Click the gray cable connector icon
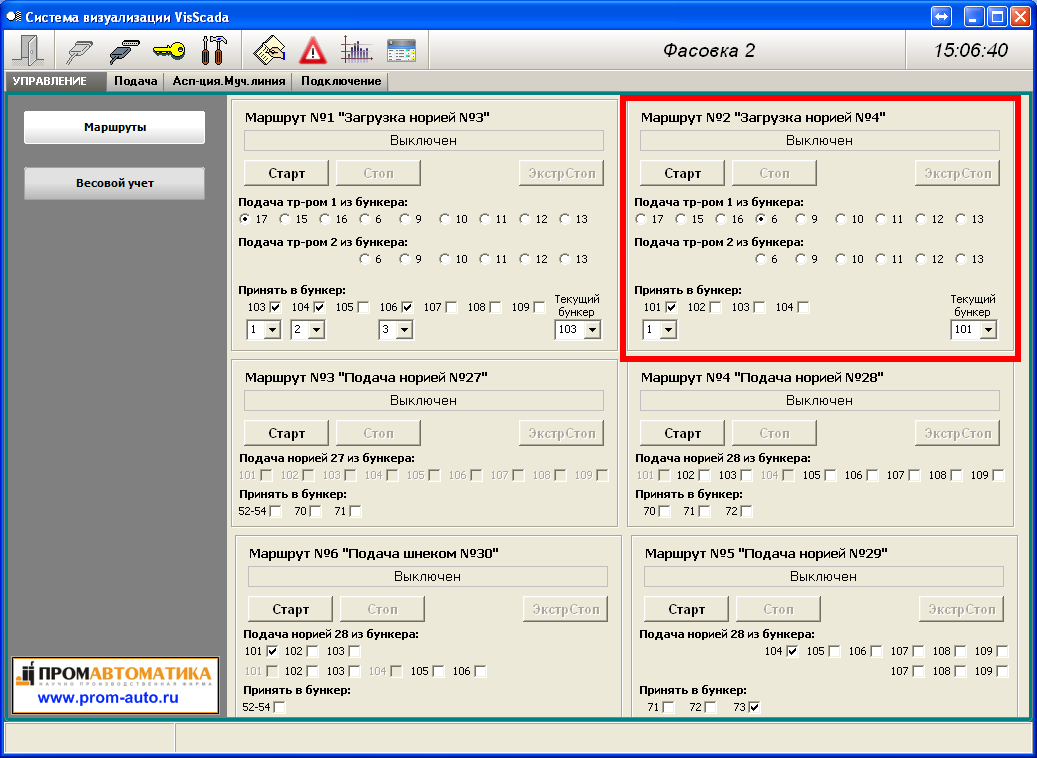Viewport: 1037px width, 758px height. [x=79, y=49]
